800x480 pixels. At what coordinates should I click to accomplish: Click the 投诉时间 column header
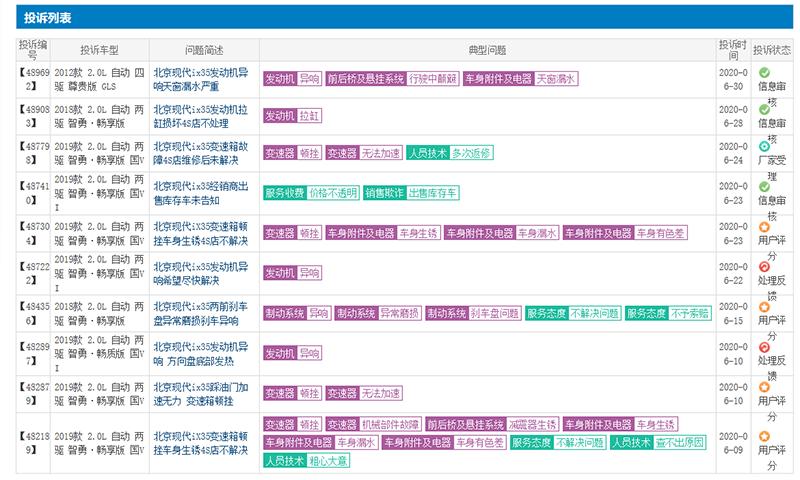click(x=733, y=50)
